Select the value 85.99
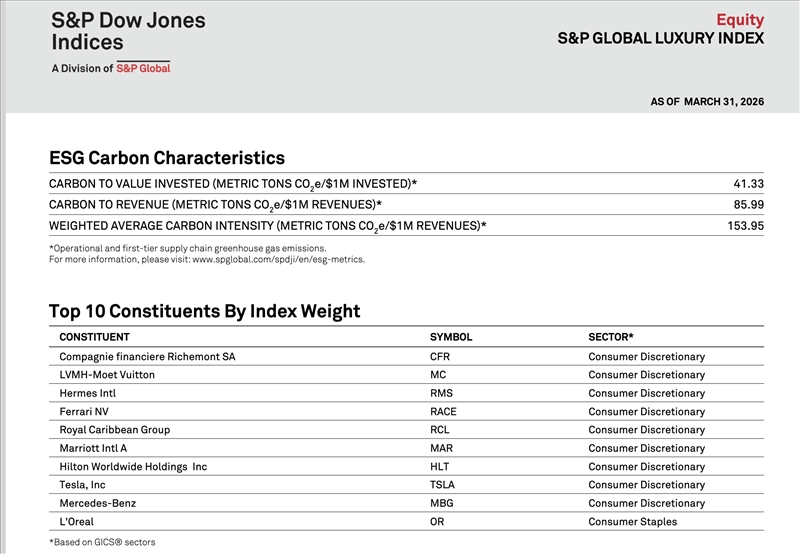The width and height of the screenshot is (800, 554). (748, 205)
